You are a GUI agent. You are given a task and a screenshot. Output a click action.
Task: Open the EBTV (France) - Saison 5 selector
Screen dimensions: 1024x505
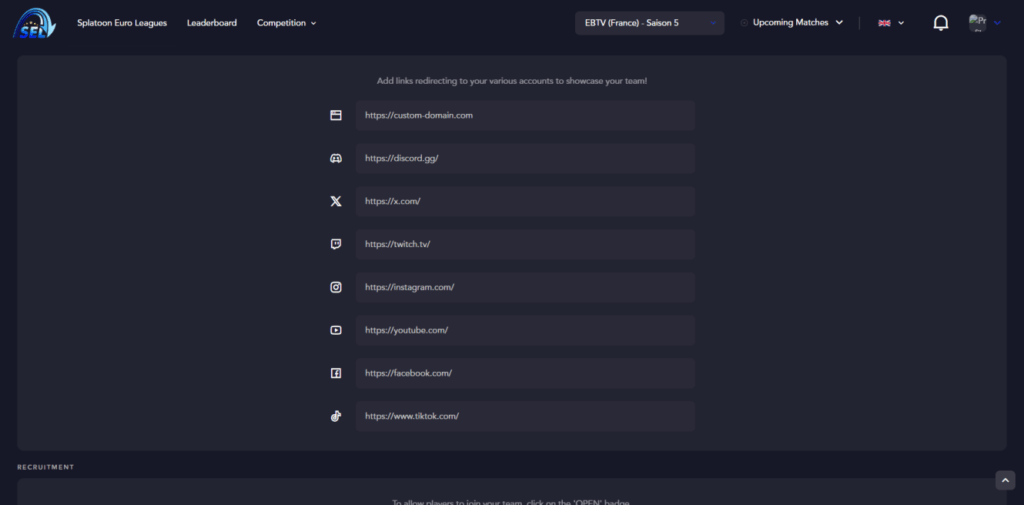650,23
